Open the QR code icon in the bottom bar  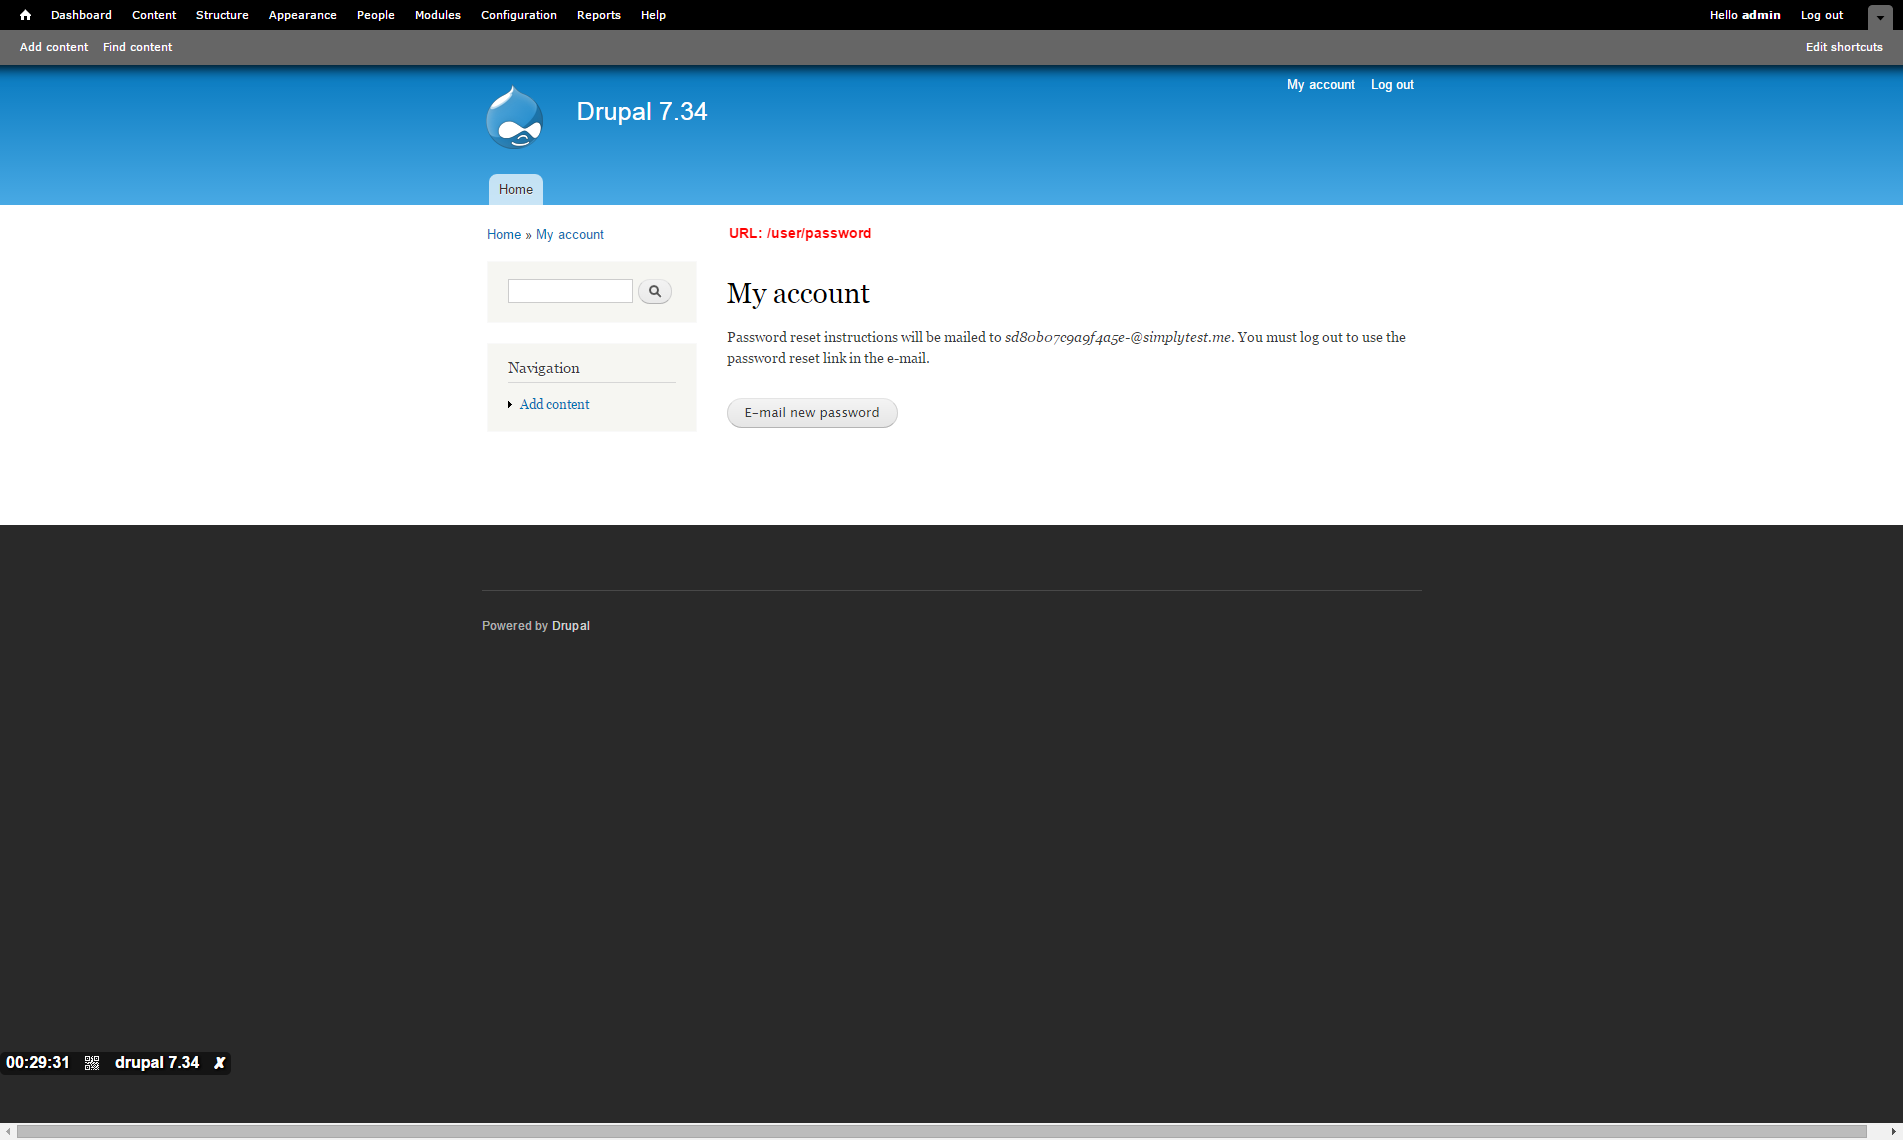tap(91, 1062)
